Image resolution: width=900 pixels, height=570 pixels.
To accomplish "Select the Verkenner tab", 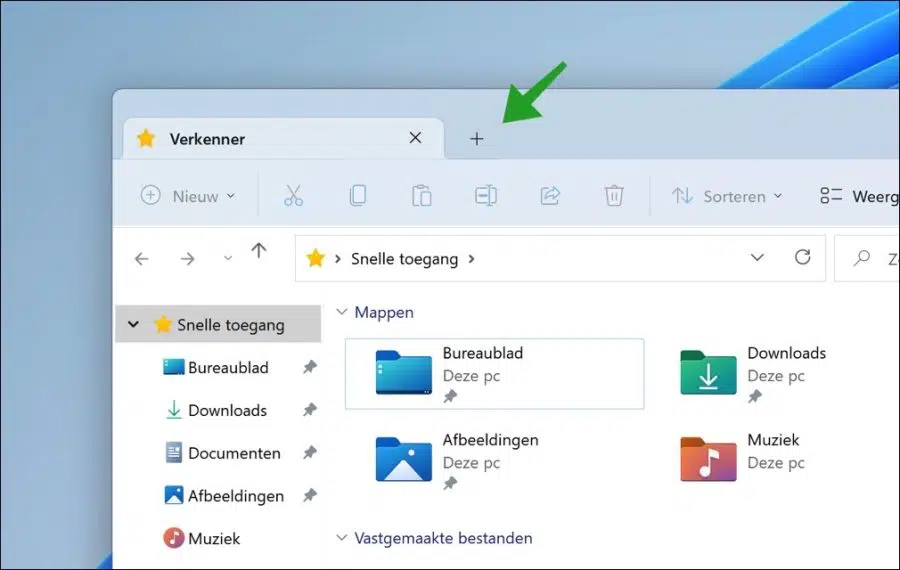I will point(284,139).
